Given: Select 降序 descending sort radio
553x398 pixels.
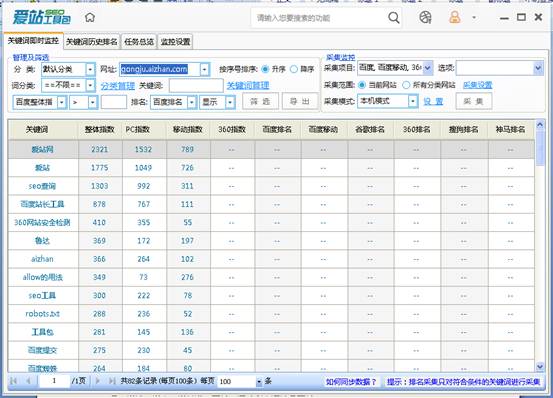Looking at the screenshot, I should pos(293,69).
